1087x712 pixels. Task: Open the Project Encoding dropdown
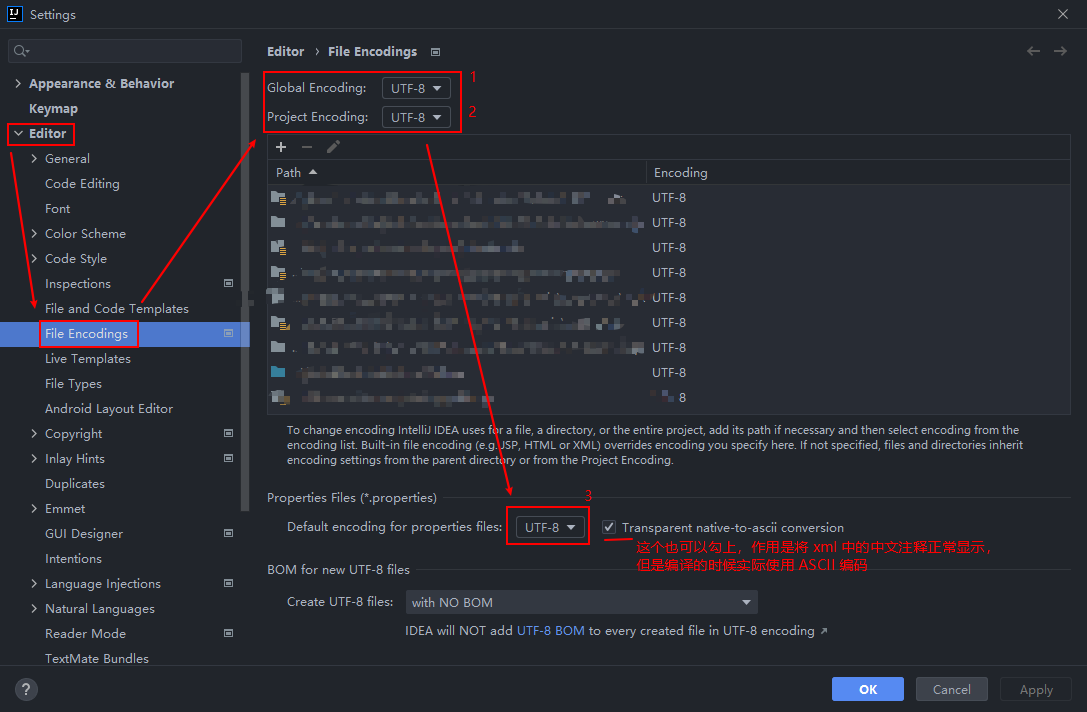pos(416,117)
